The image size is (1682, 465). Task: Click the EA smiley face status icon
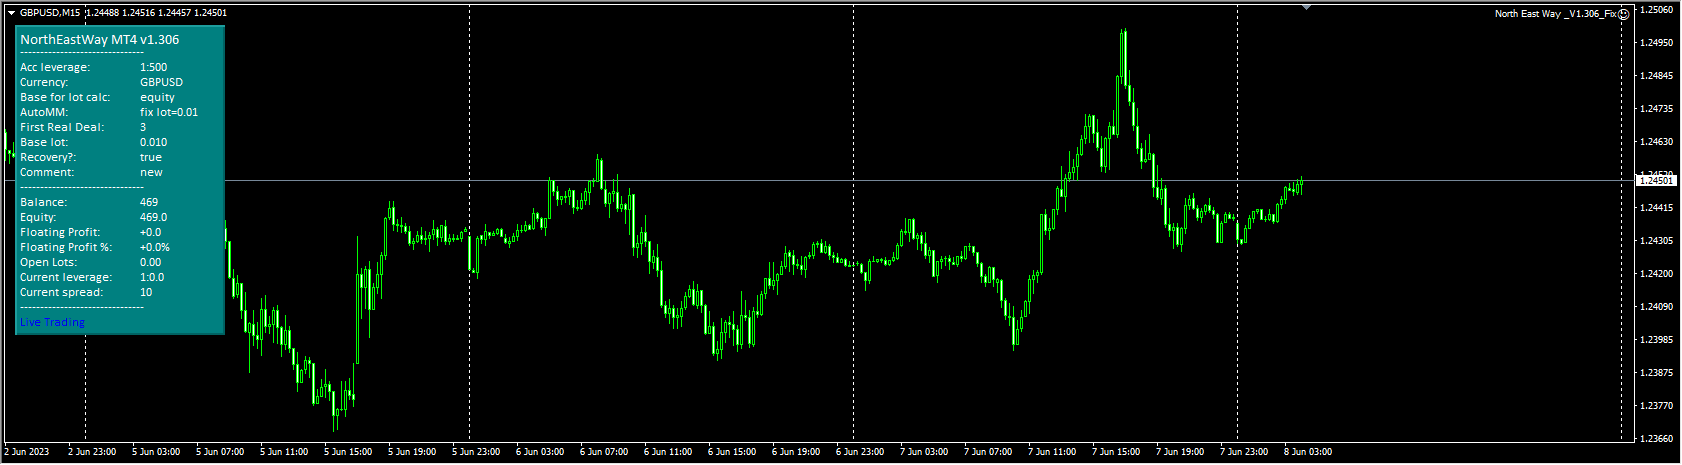tap(1624, 13)
